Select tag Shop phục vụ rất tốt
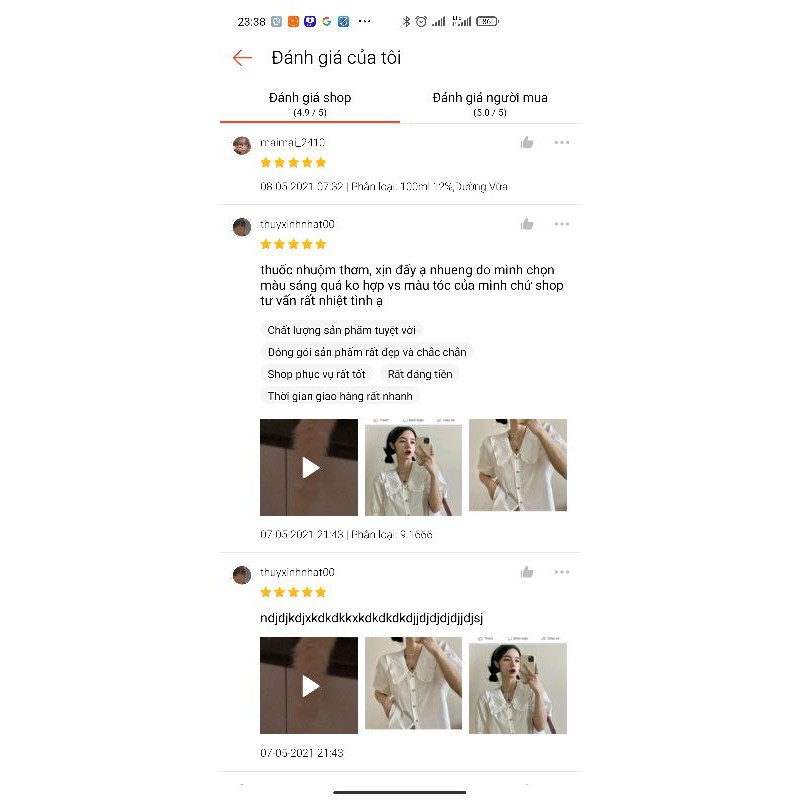800x800 pixels. 316,374
